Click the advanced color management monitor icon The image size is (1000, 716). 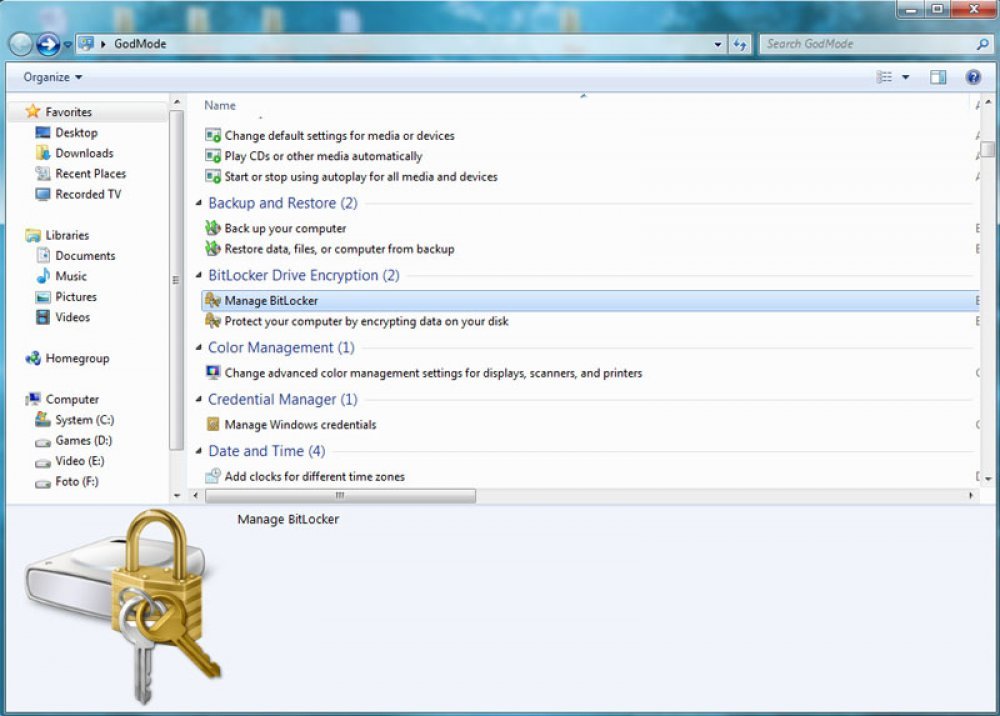tap(213, 372)
